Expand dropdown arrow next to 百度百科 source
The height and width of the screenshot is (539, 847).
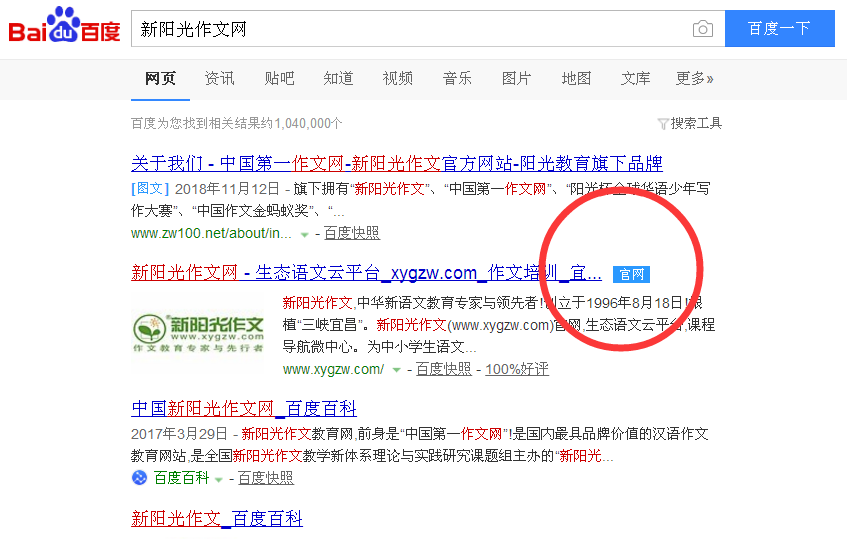click(x=219, y=479)
